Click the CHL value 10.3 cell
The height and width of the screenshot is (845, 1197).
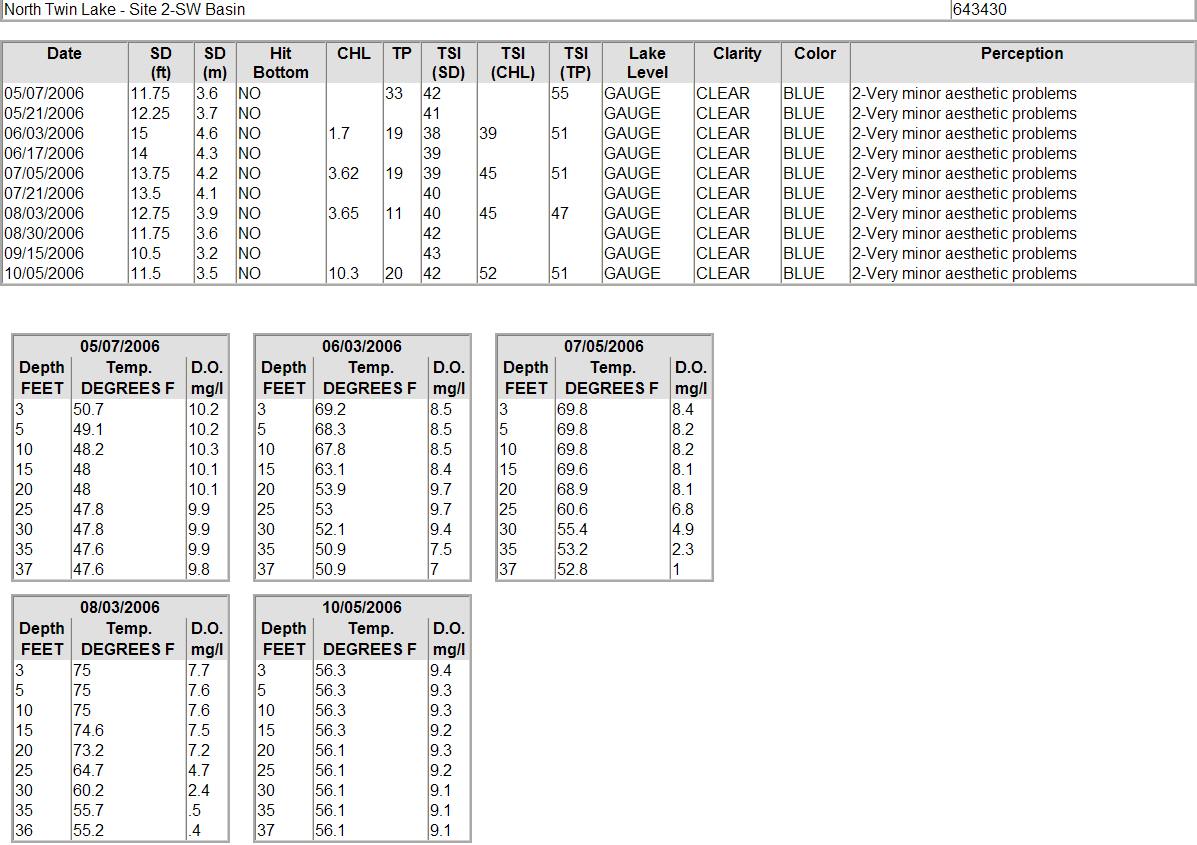pos(344,273)
